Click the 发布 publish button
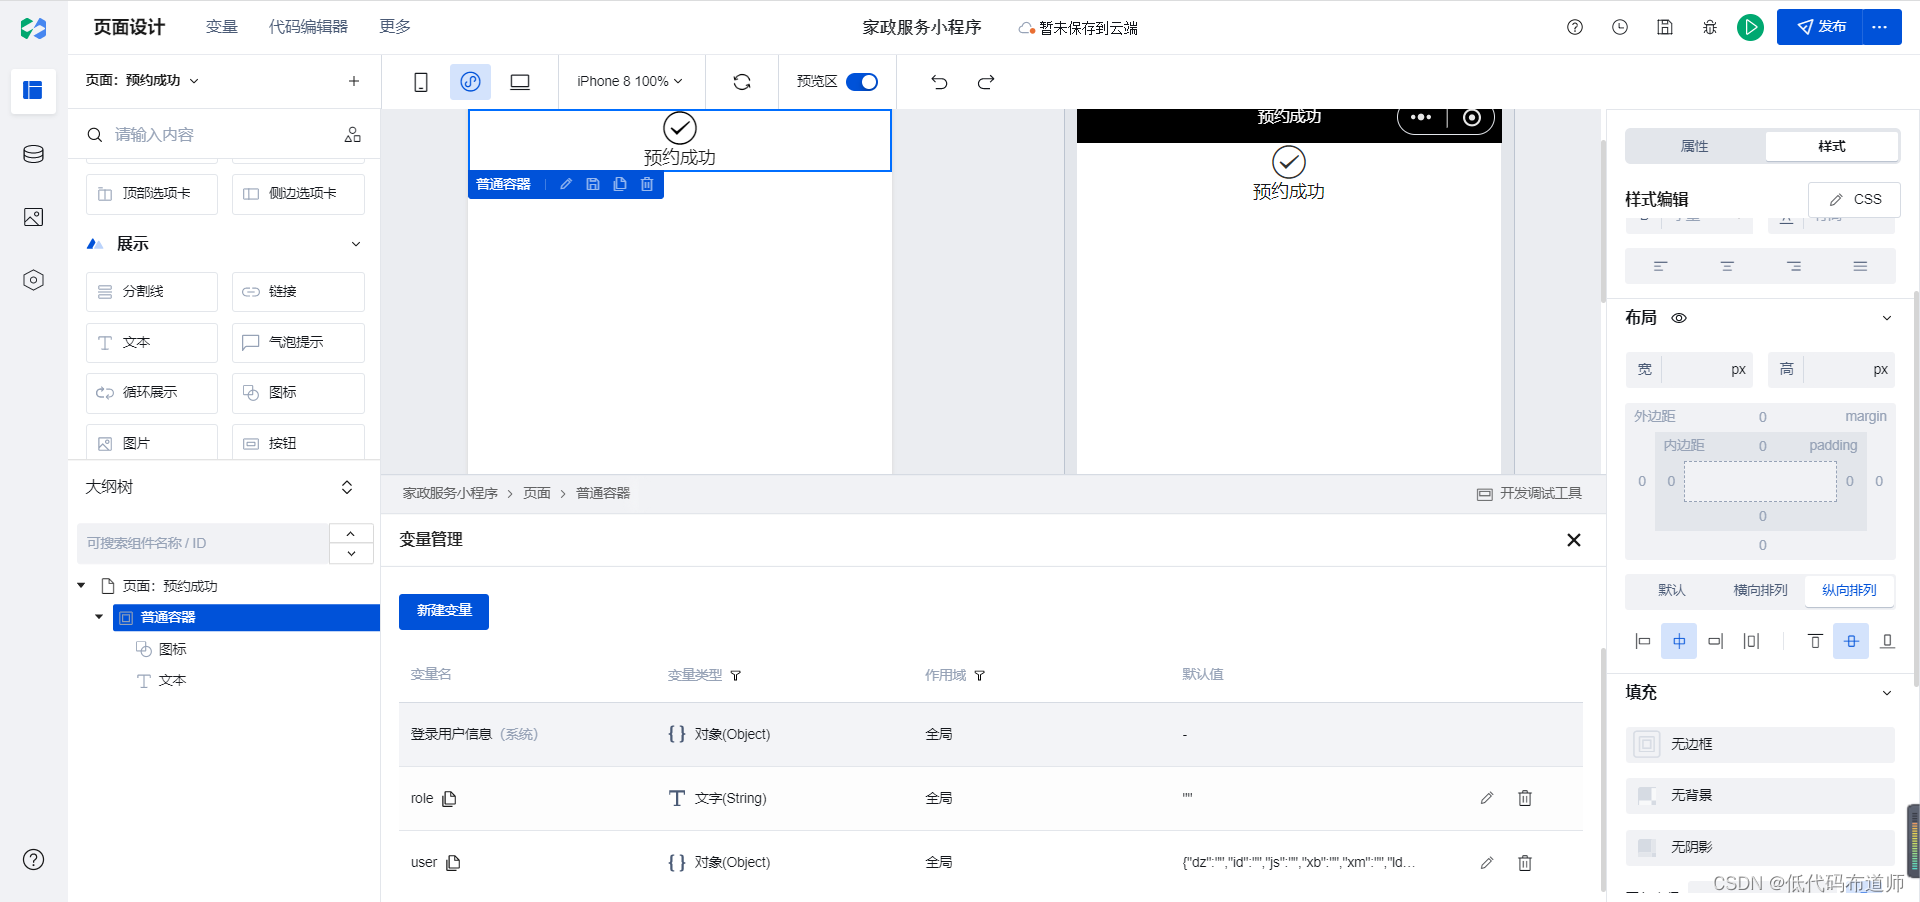This screenshot has width=1920, height=902. (1820, 27)
